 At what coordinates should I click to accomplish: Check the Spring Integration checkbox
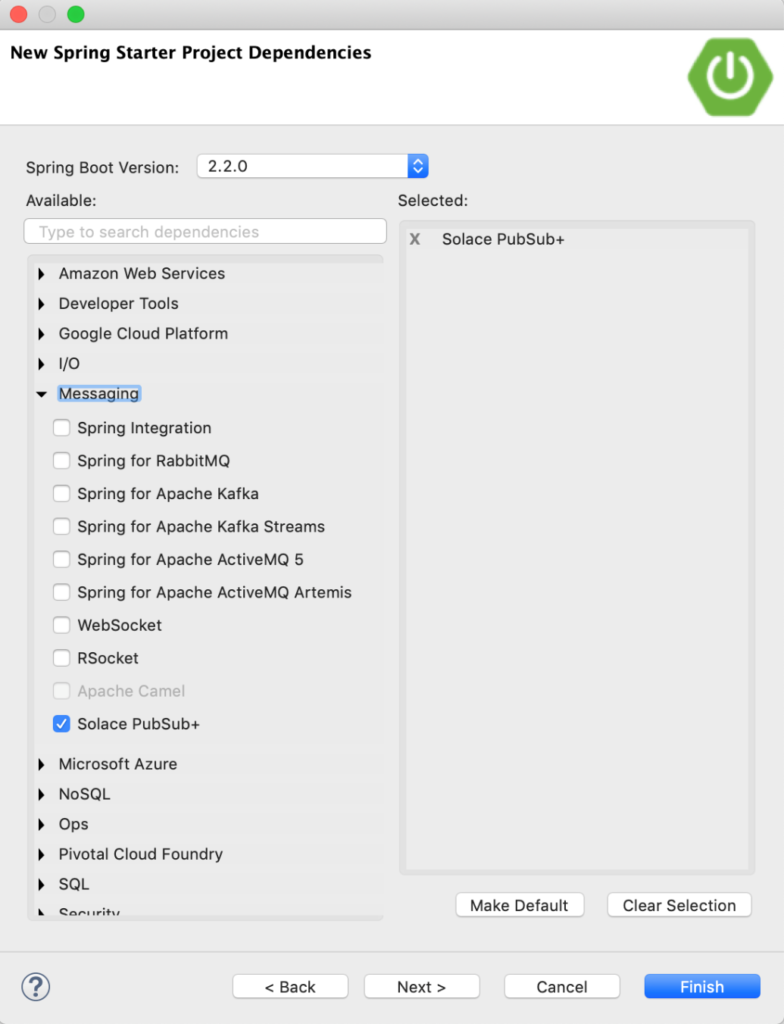(61, 428)
